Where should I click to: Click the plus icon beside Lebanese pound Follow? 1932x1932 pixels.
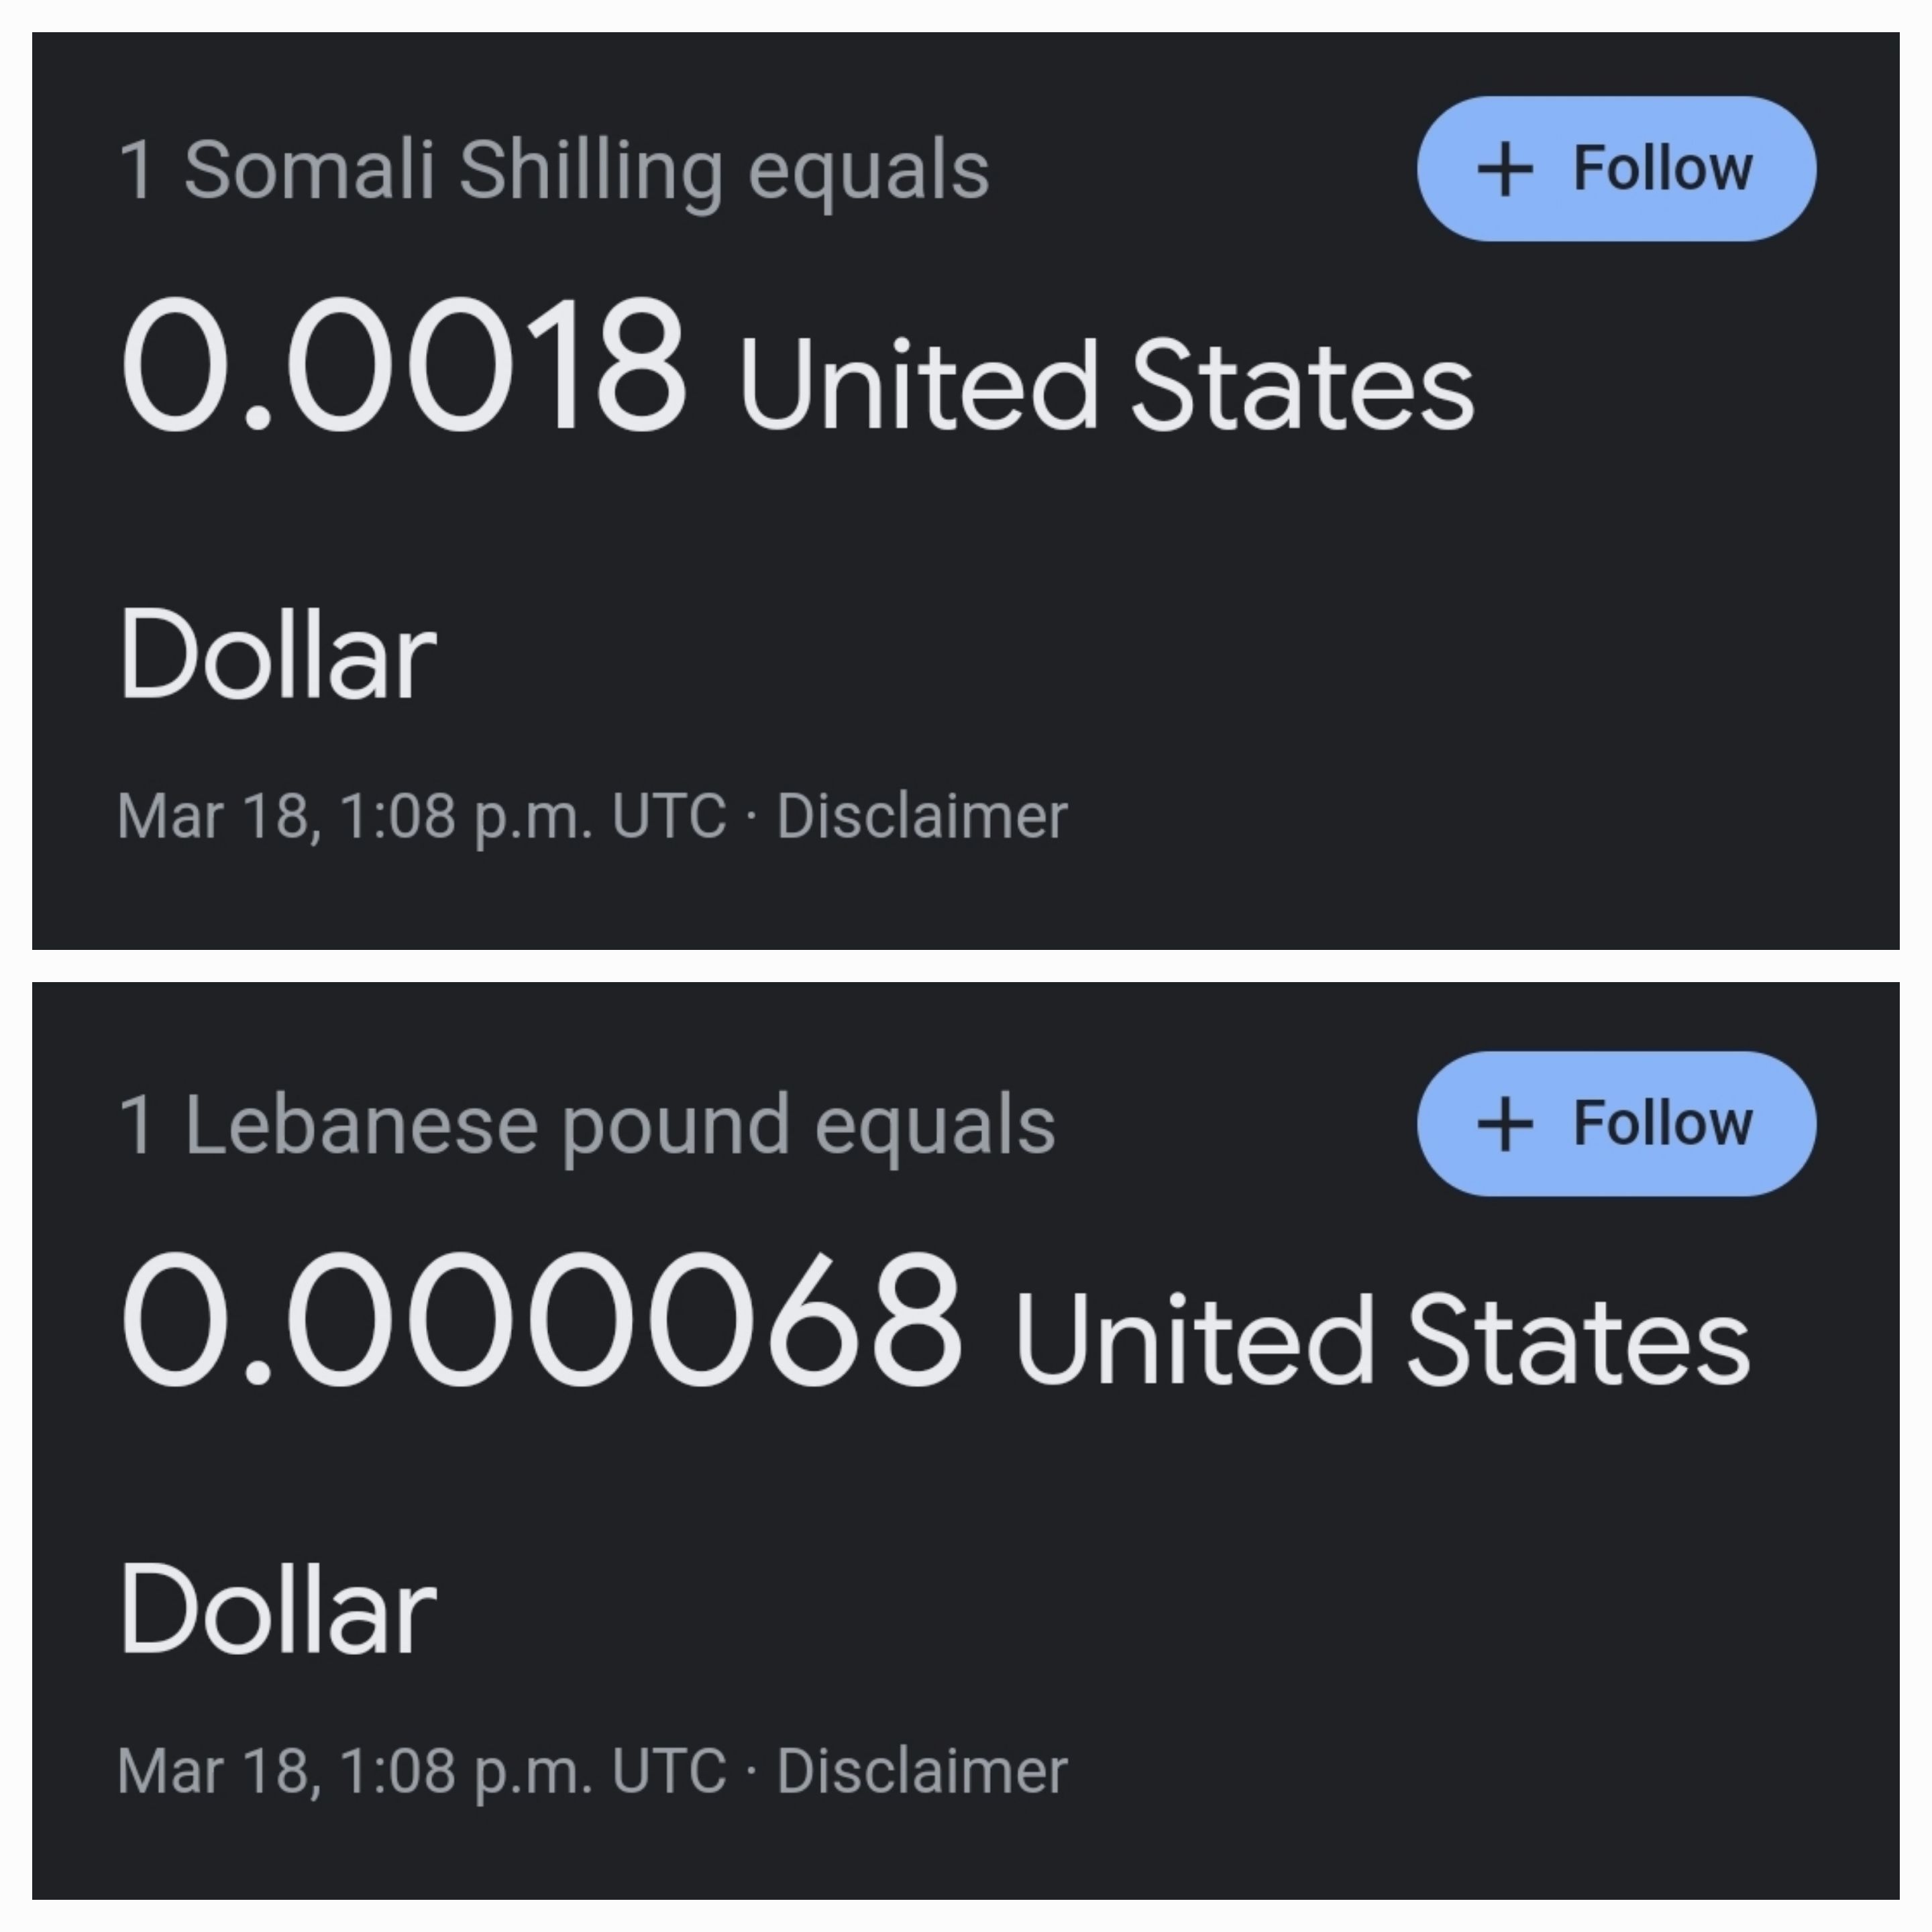[1504, 1124]
